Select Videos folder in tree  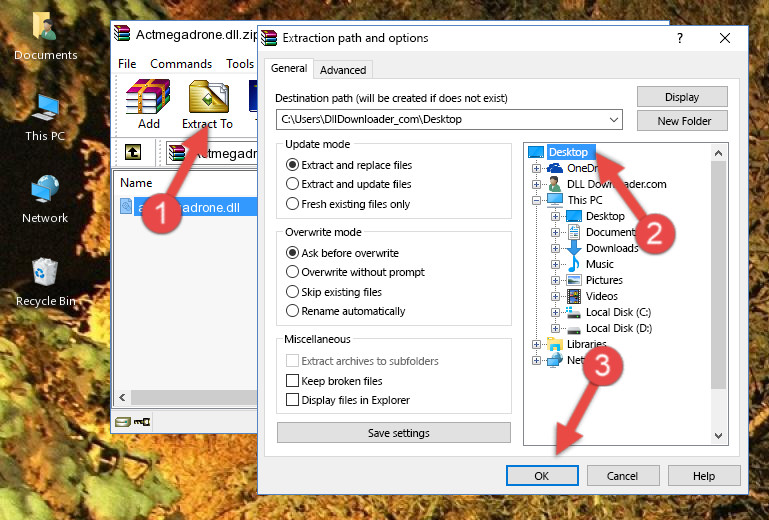[x=602, y=296]
